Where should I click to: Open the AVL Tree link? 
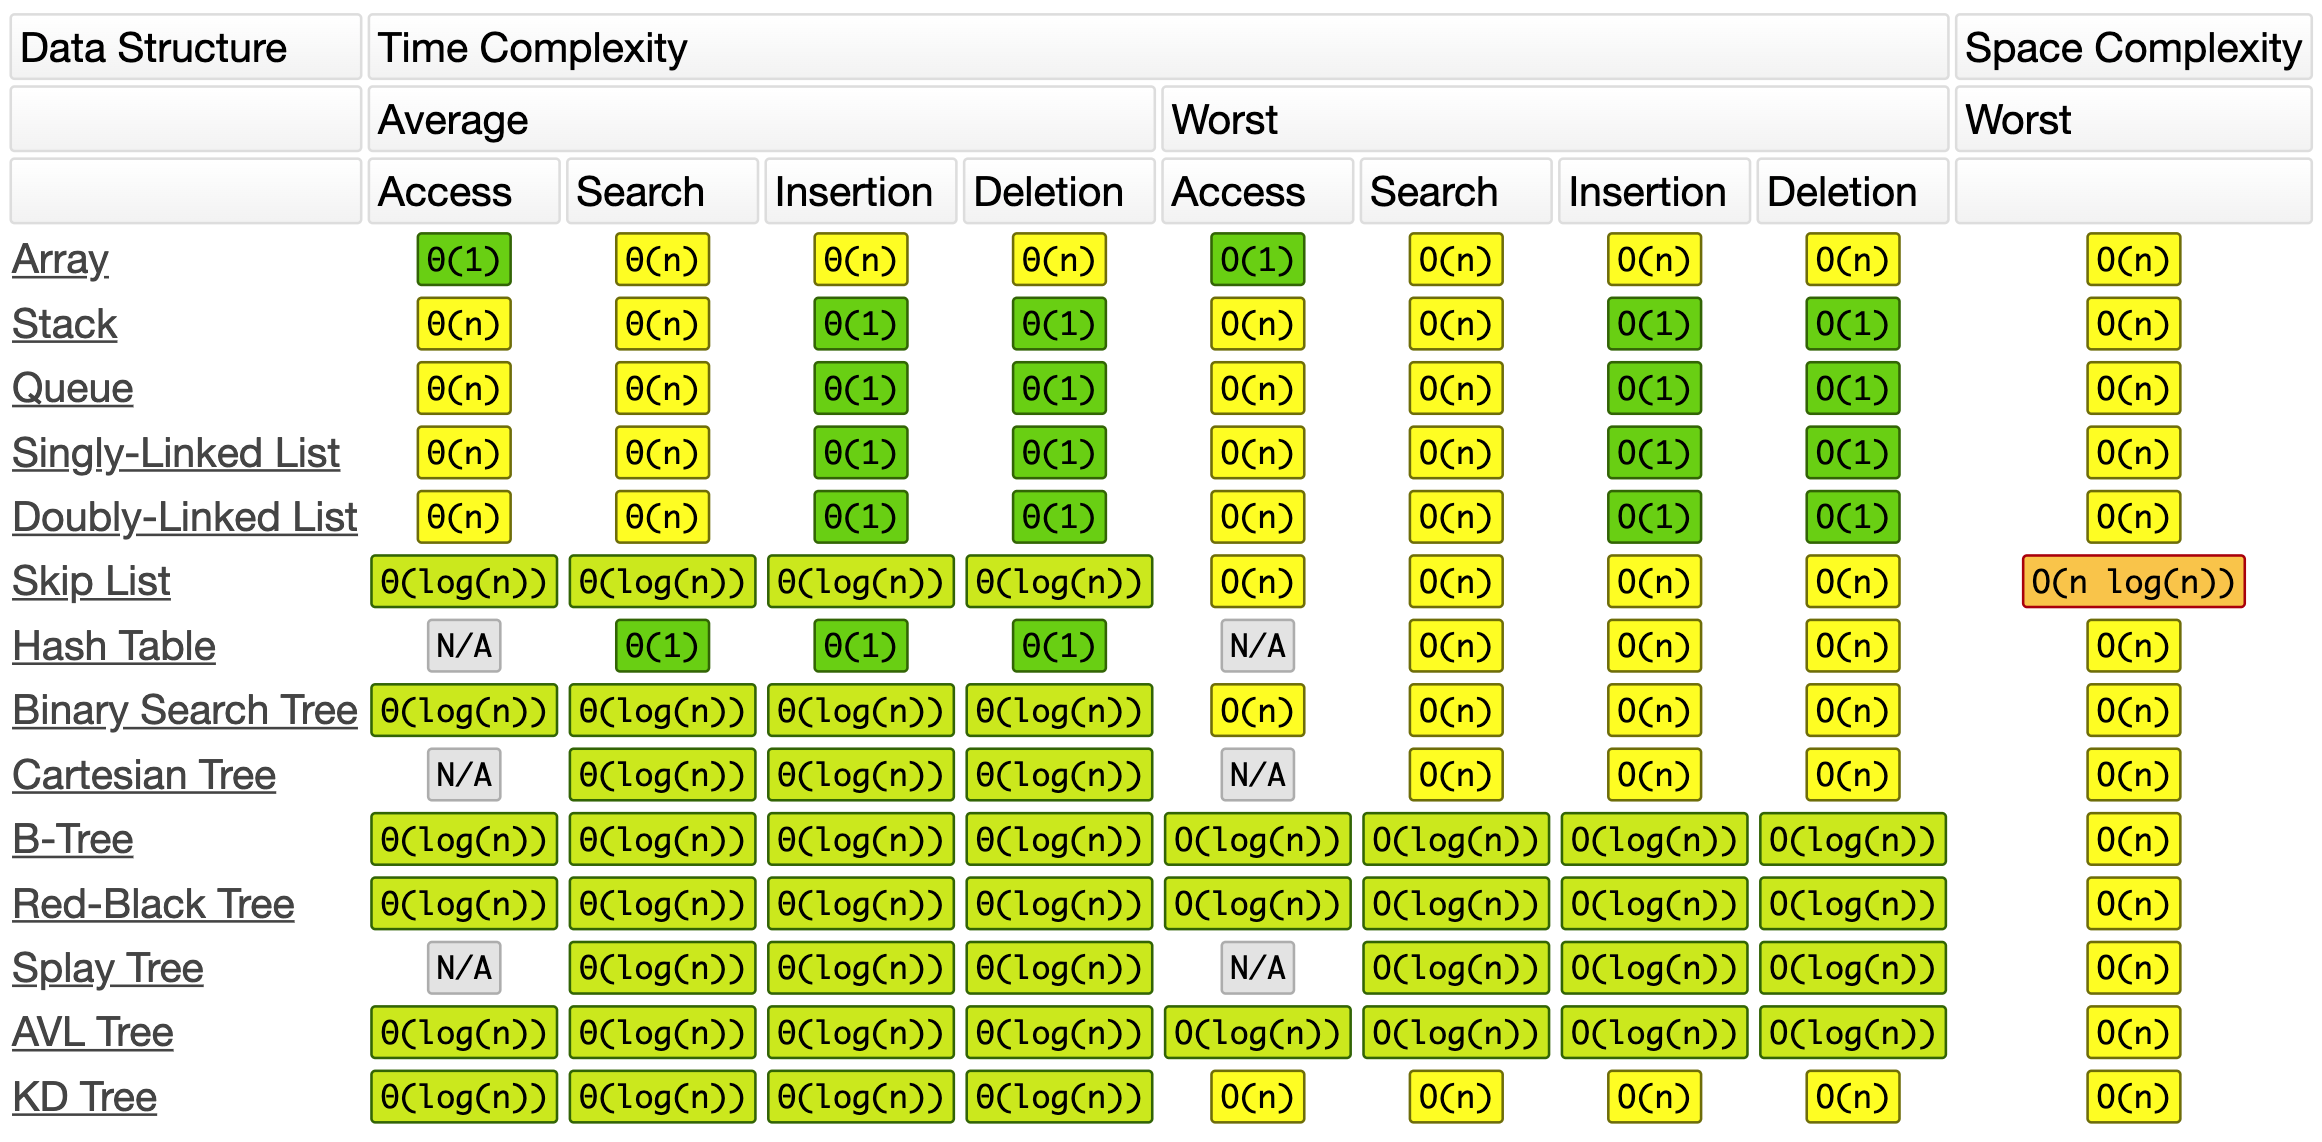click(x=93, y=1032)
